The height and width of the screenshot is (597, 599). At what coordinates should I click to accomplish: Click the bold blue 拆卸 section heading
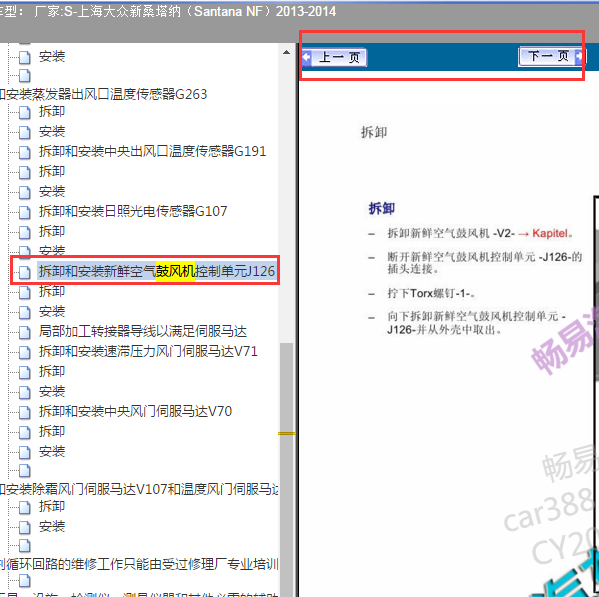[381, 209]
